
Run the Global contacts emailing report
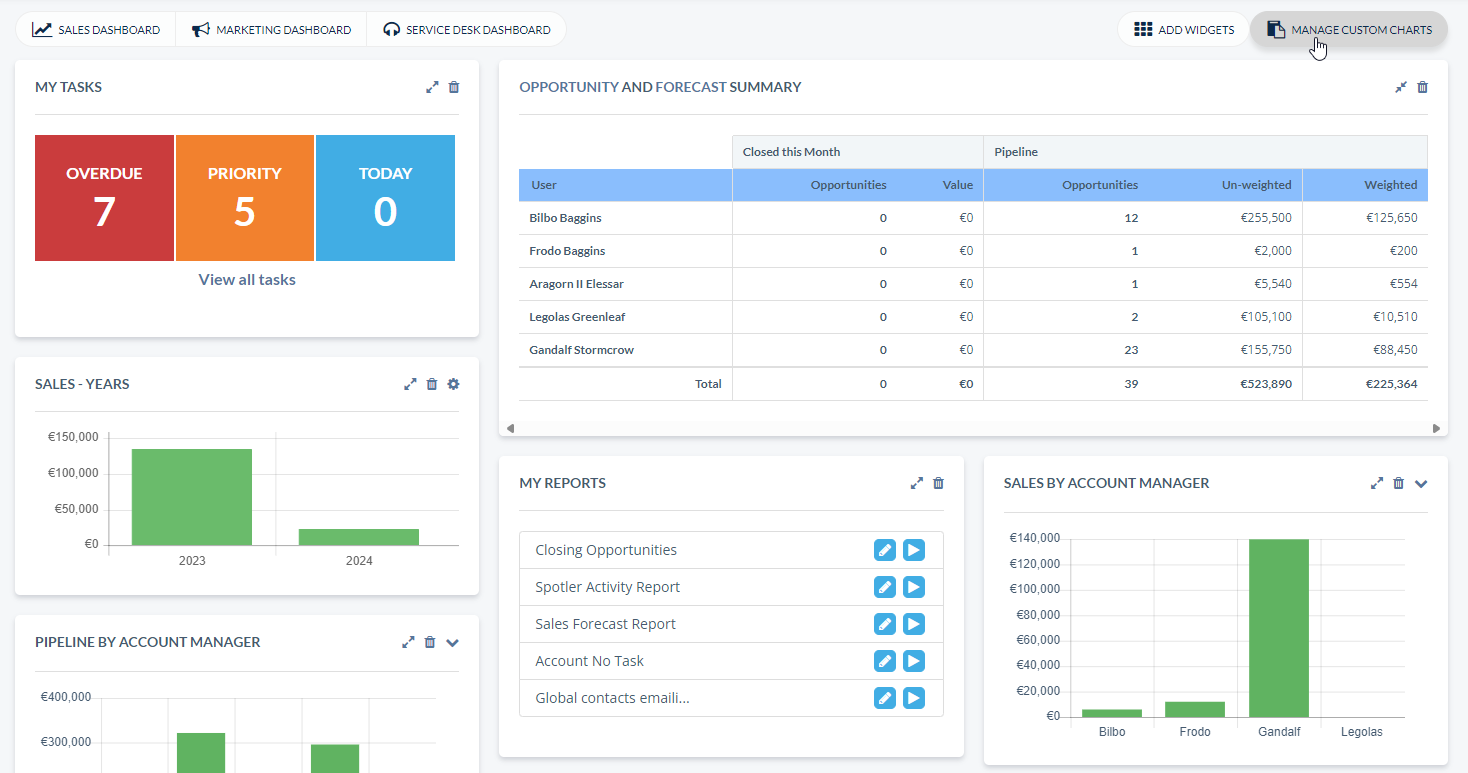click(914, 698)
